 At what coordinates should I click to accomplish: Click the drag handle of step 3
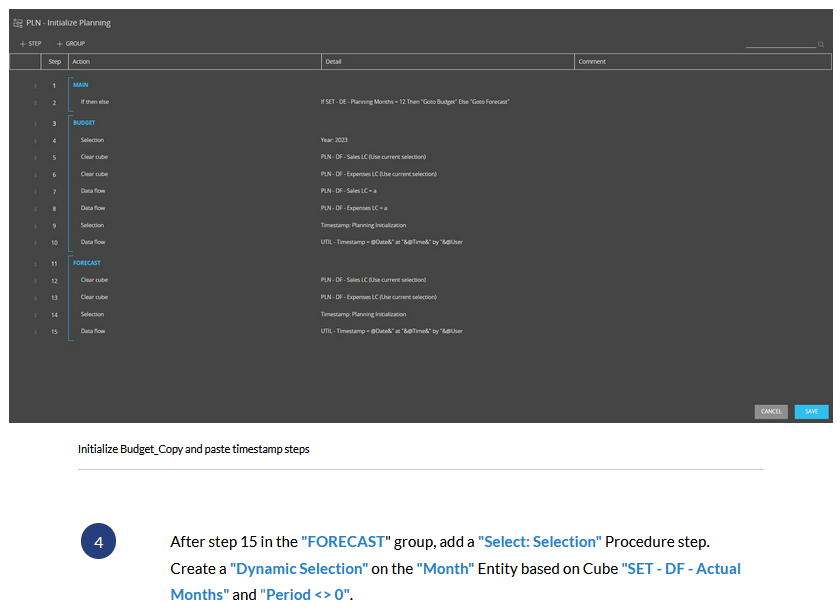[x=35, y=124]
